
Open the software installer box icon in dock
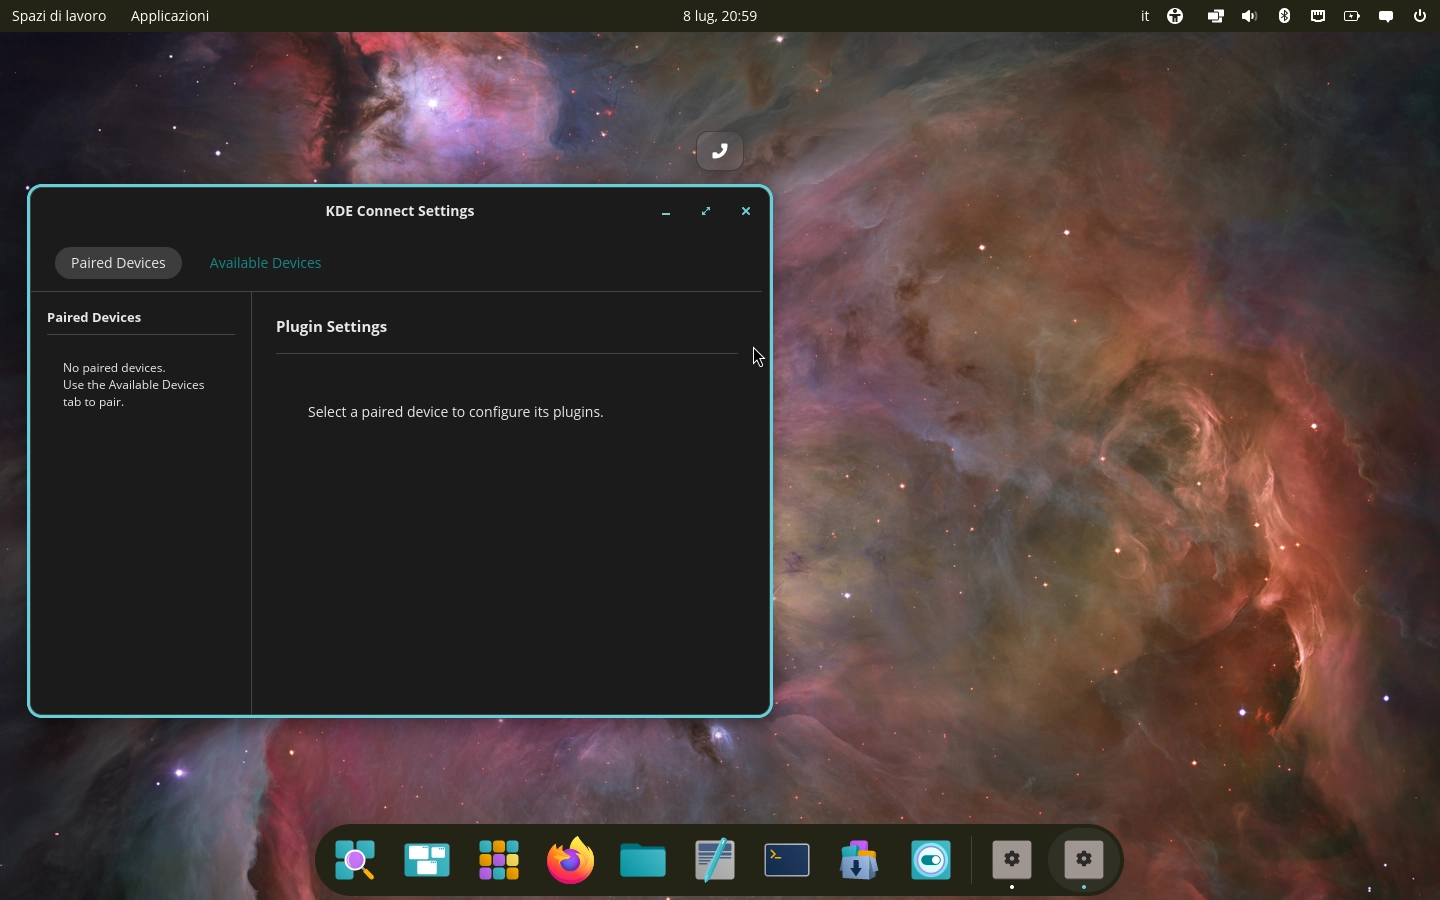(859, 860)
